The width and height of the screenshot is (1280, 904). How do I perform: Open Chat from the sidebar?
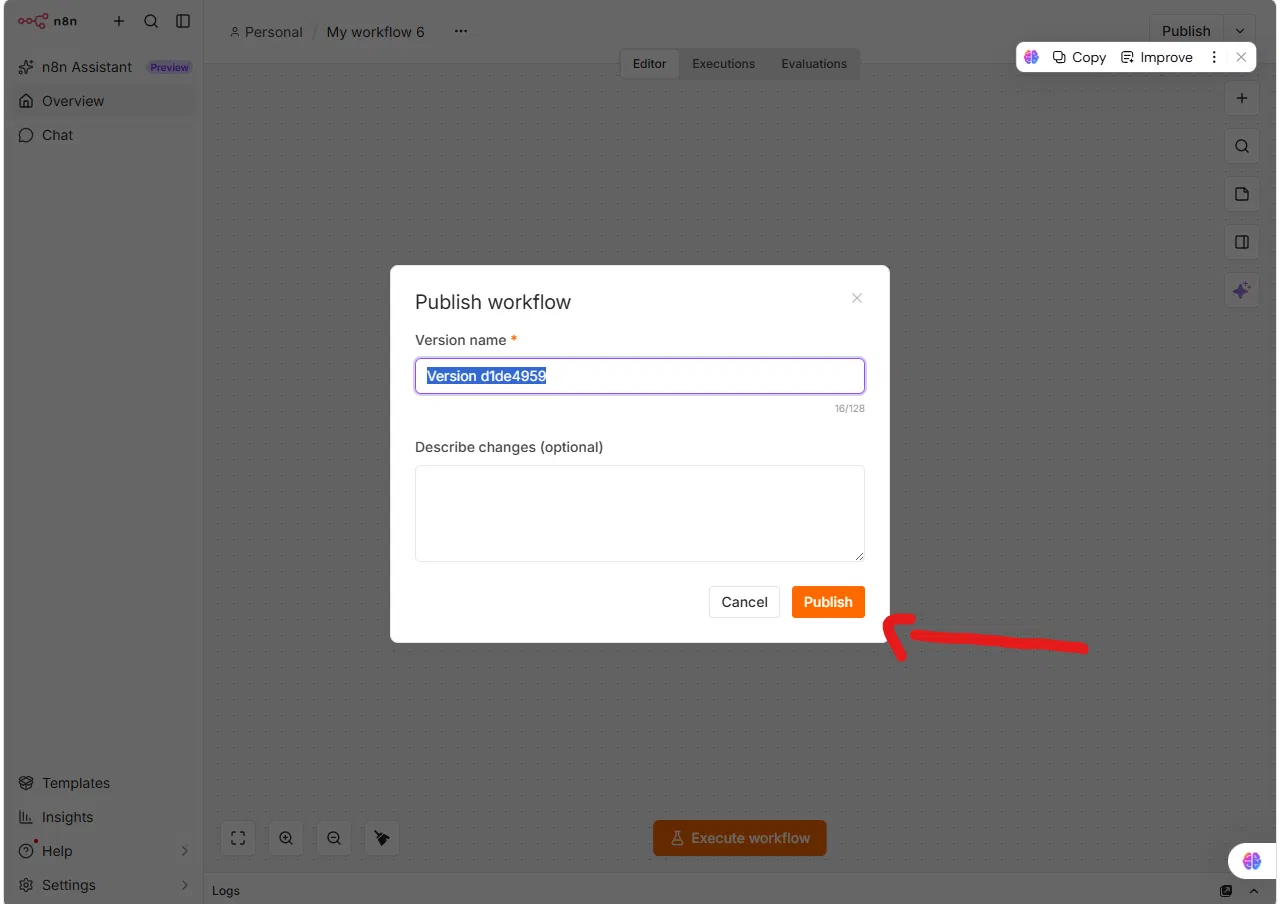point(105,135)
